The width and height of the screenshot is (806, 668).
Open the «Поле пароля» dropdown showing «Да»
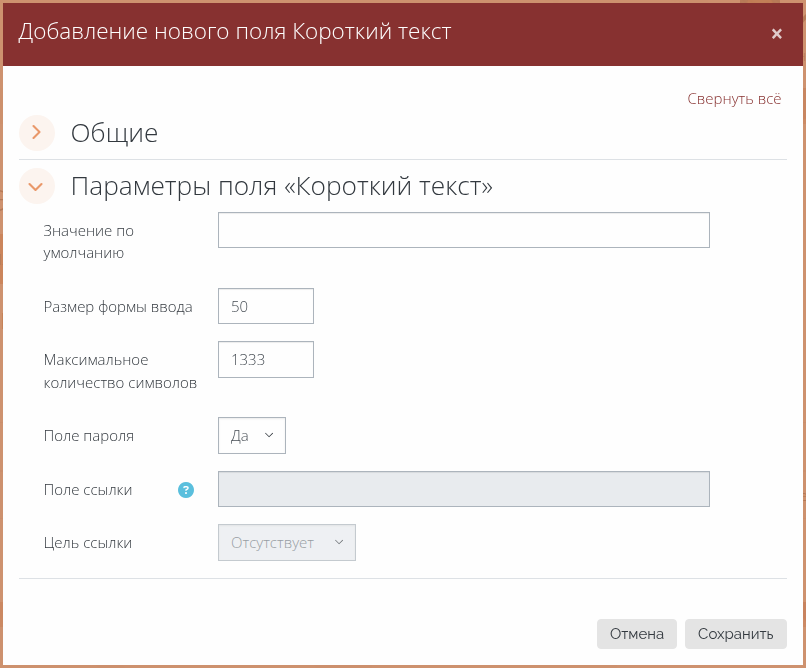[252, 436]
